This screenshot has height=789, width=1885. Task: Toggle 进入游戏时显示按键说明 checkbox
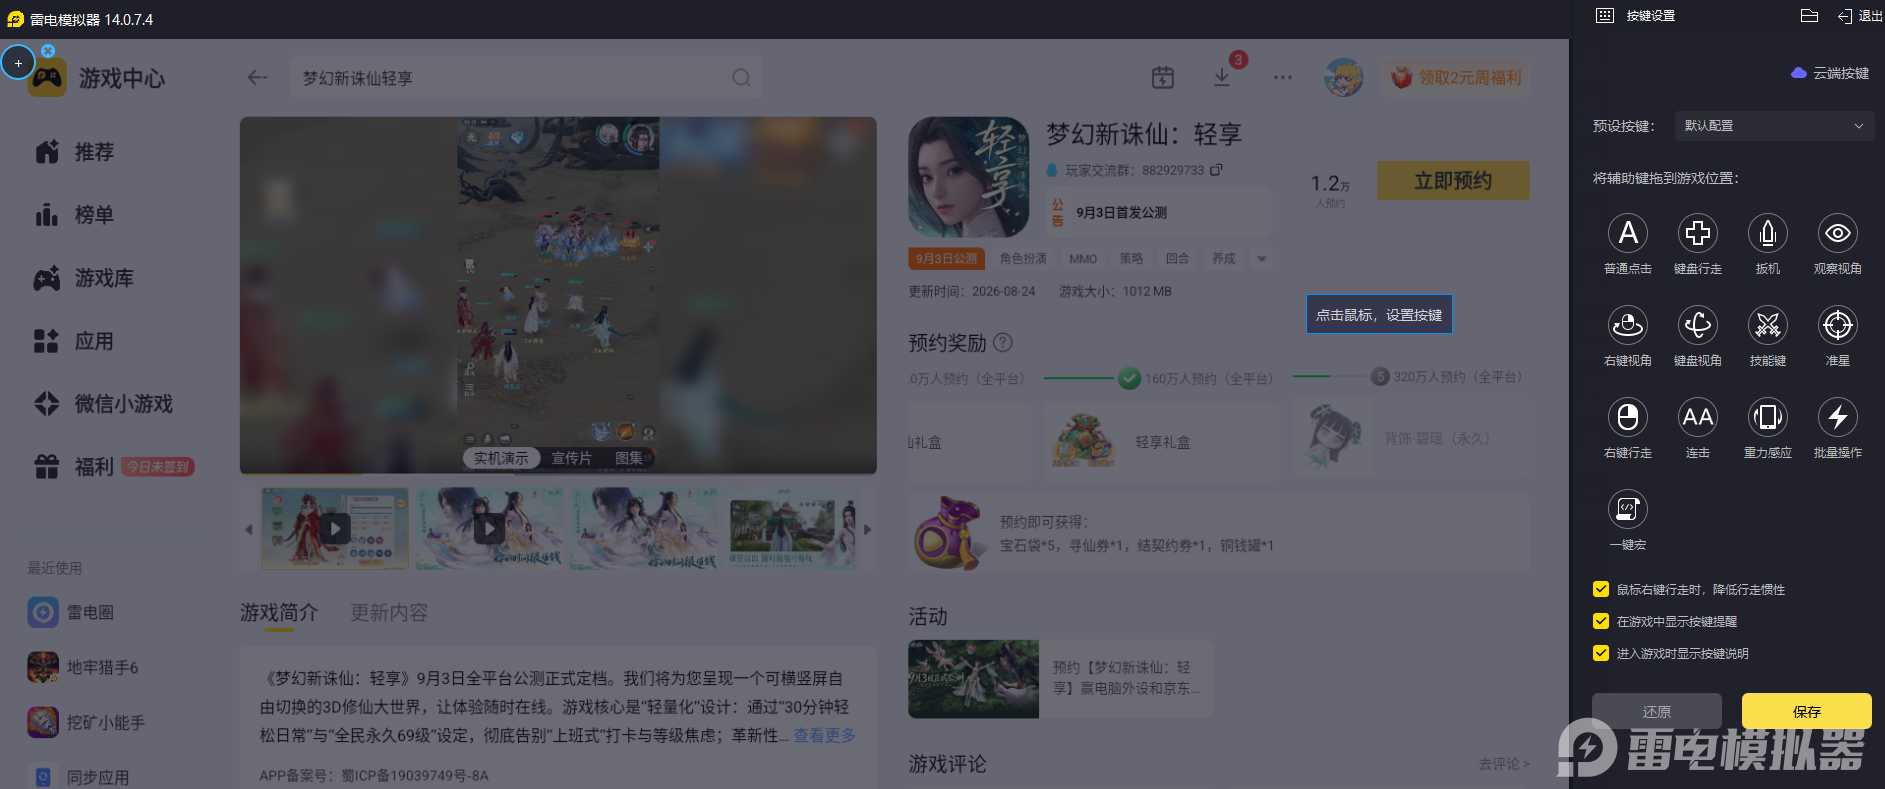[1601, 653]
